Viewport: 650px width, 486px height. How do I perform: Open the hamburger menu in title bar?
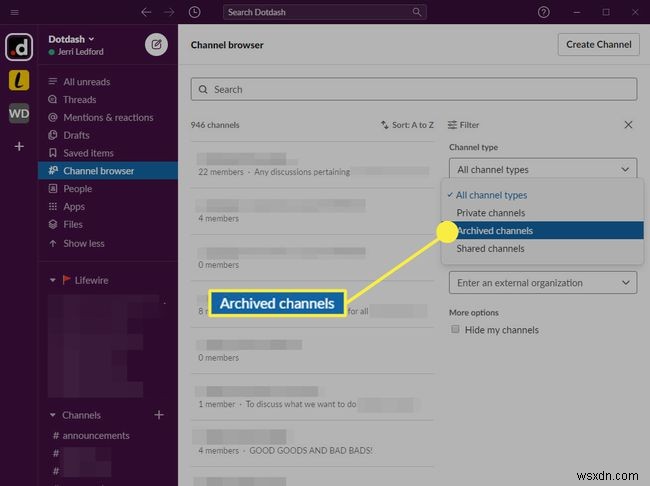[15, 12]
